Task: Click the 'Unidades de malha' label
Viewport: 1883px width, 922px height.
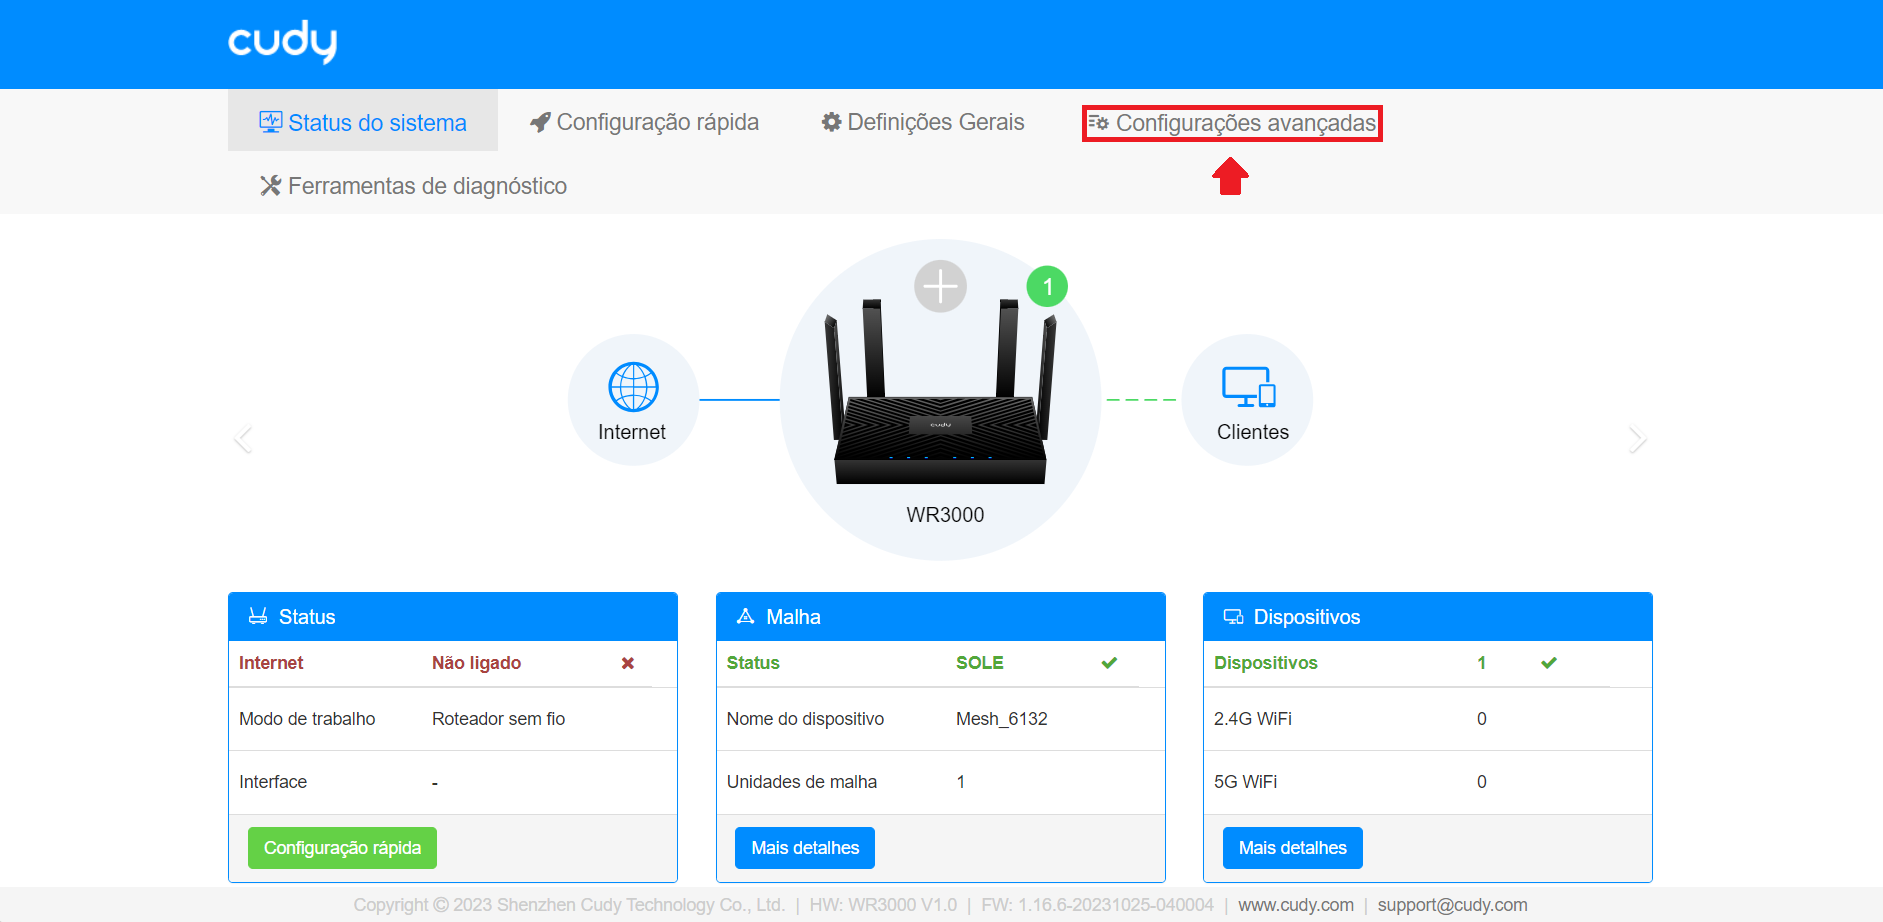Action: click(801, 782)
